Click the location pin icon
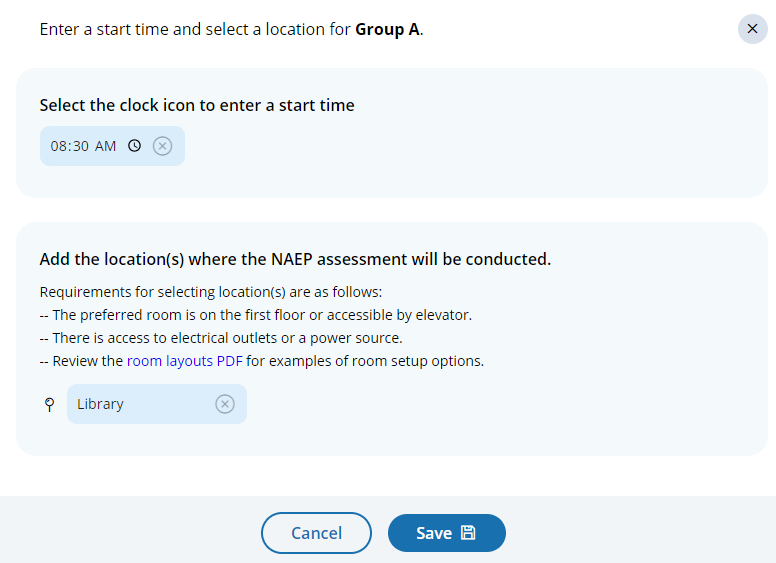Image resolution: width=776 pixels, height=563 pixels. pos(50,404)
